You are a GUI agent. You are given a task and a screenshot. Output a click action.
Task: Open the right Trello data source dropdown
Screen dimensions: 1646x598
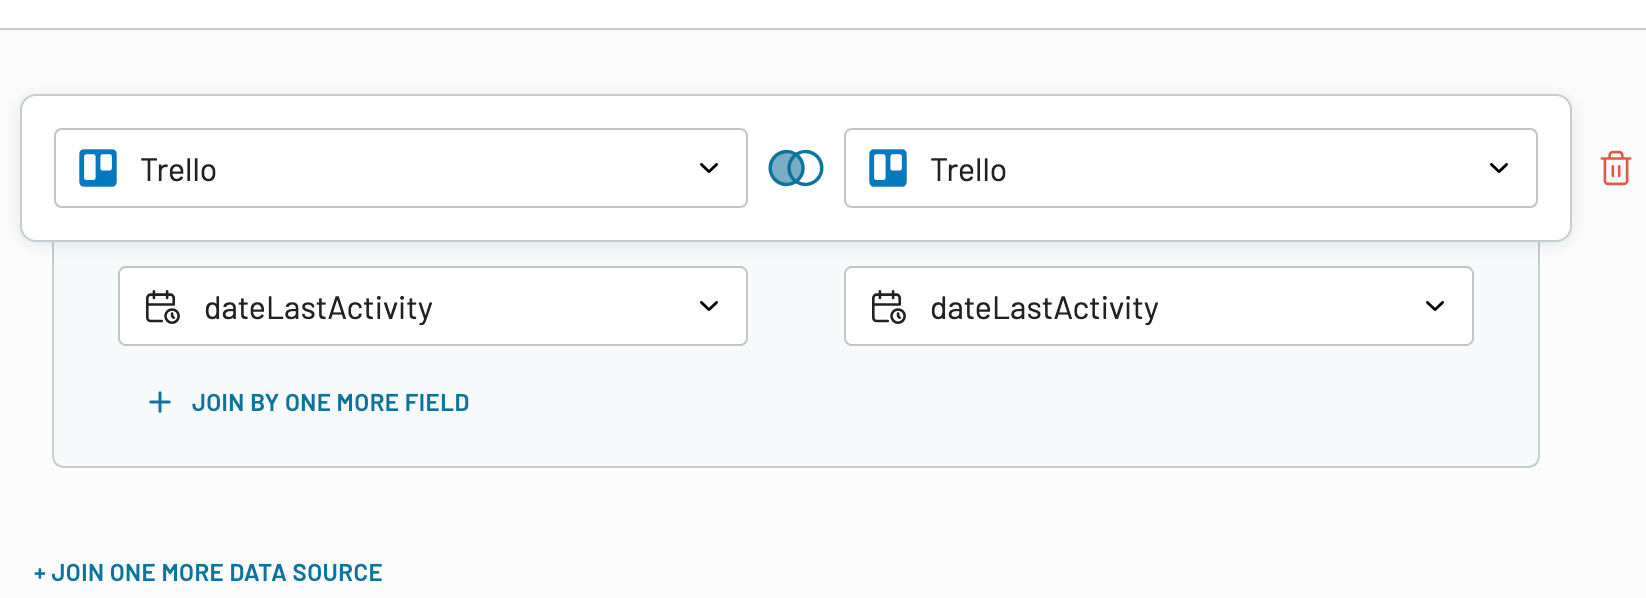pos(1190,168)
